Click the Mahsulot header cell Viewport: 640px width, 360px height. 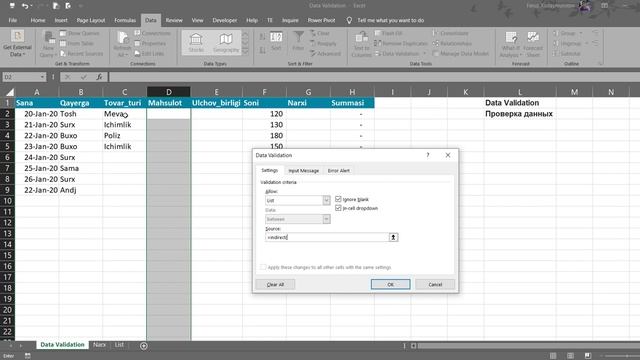(x=168, y=103)
